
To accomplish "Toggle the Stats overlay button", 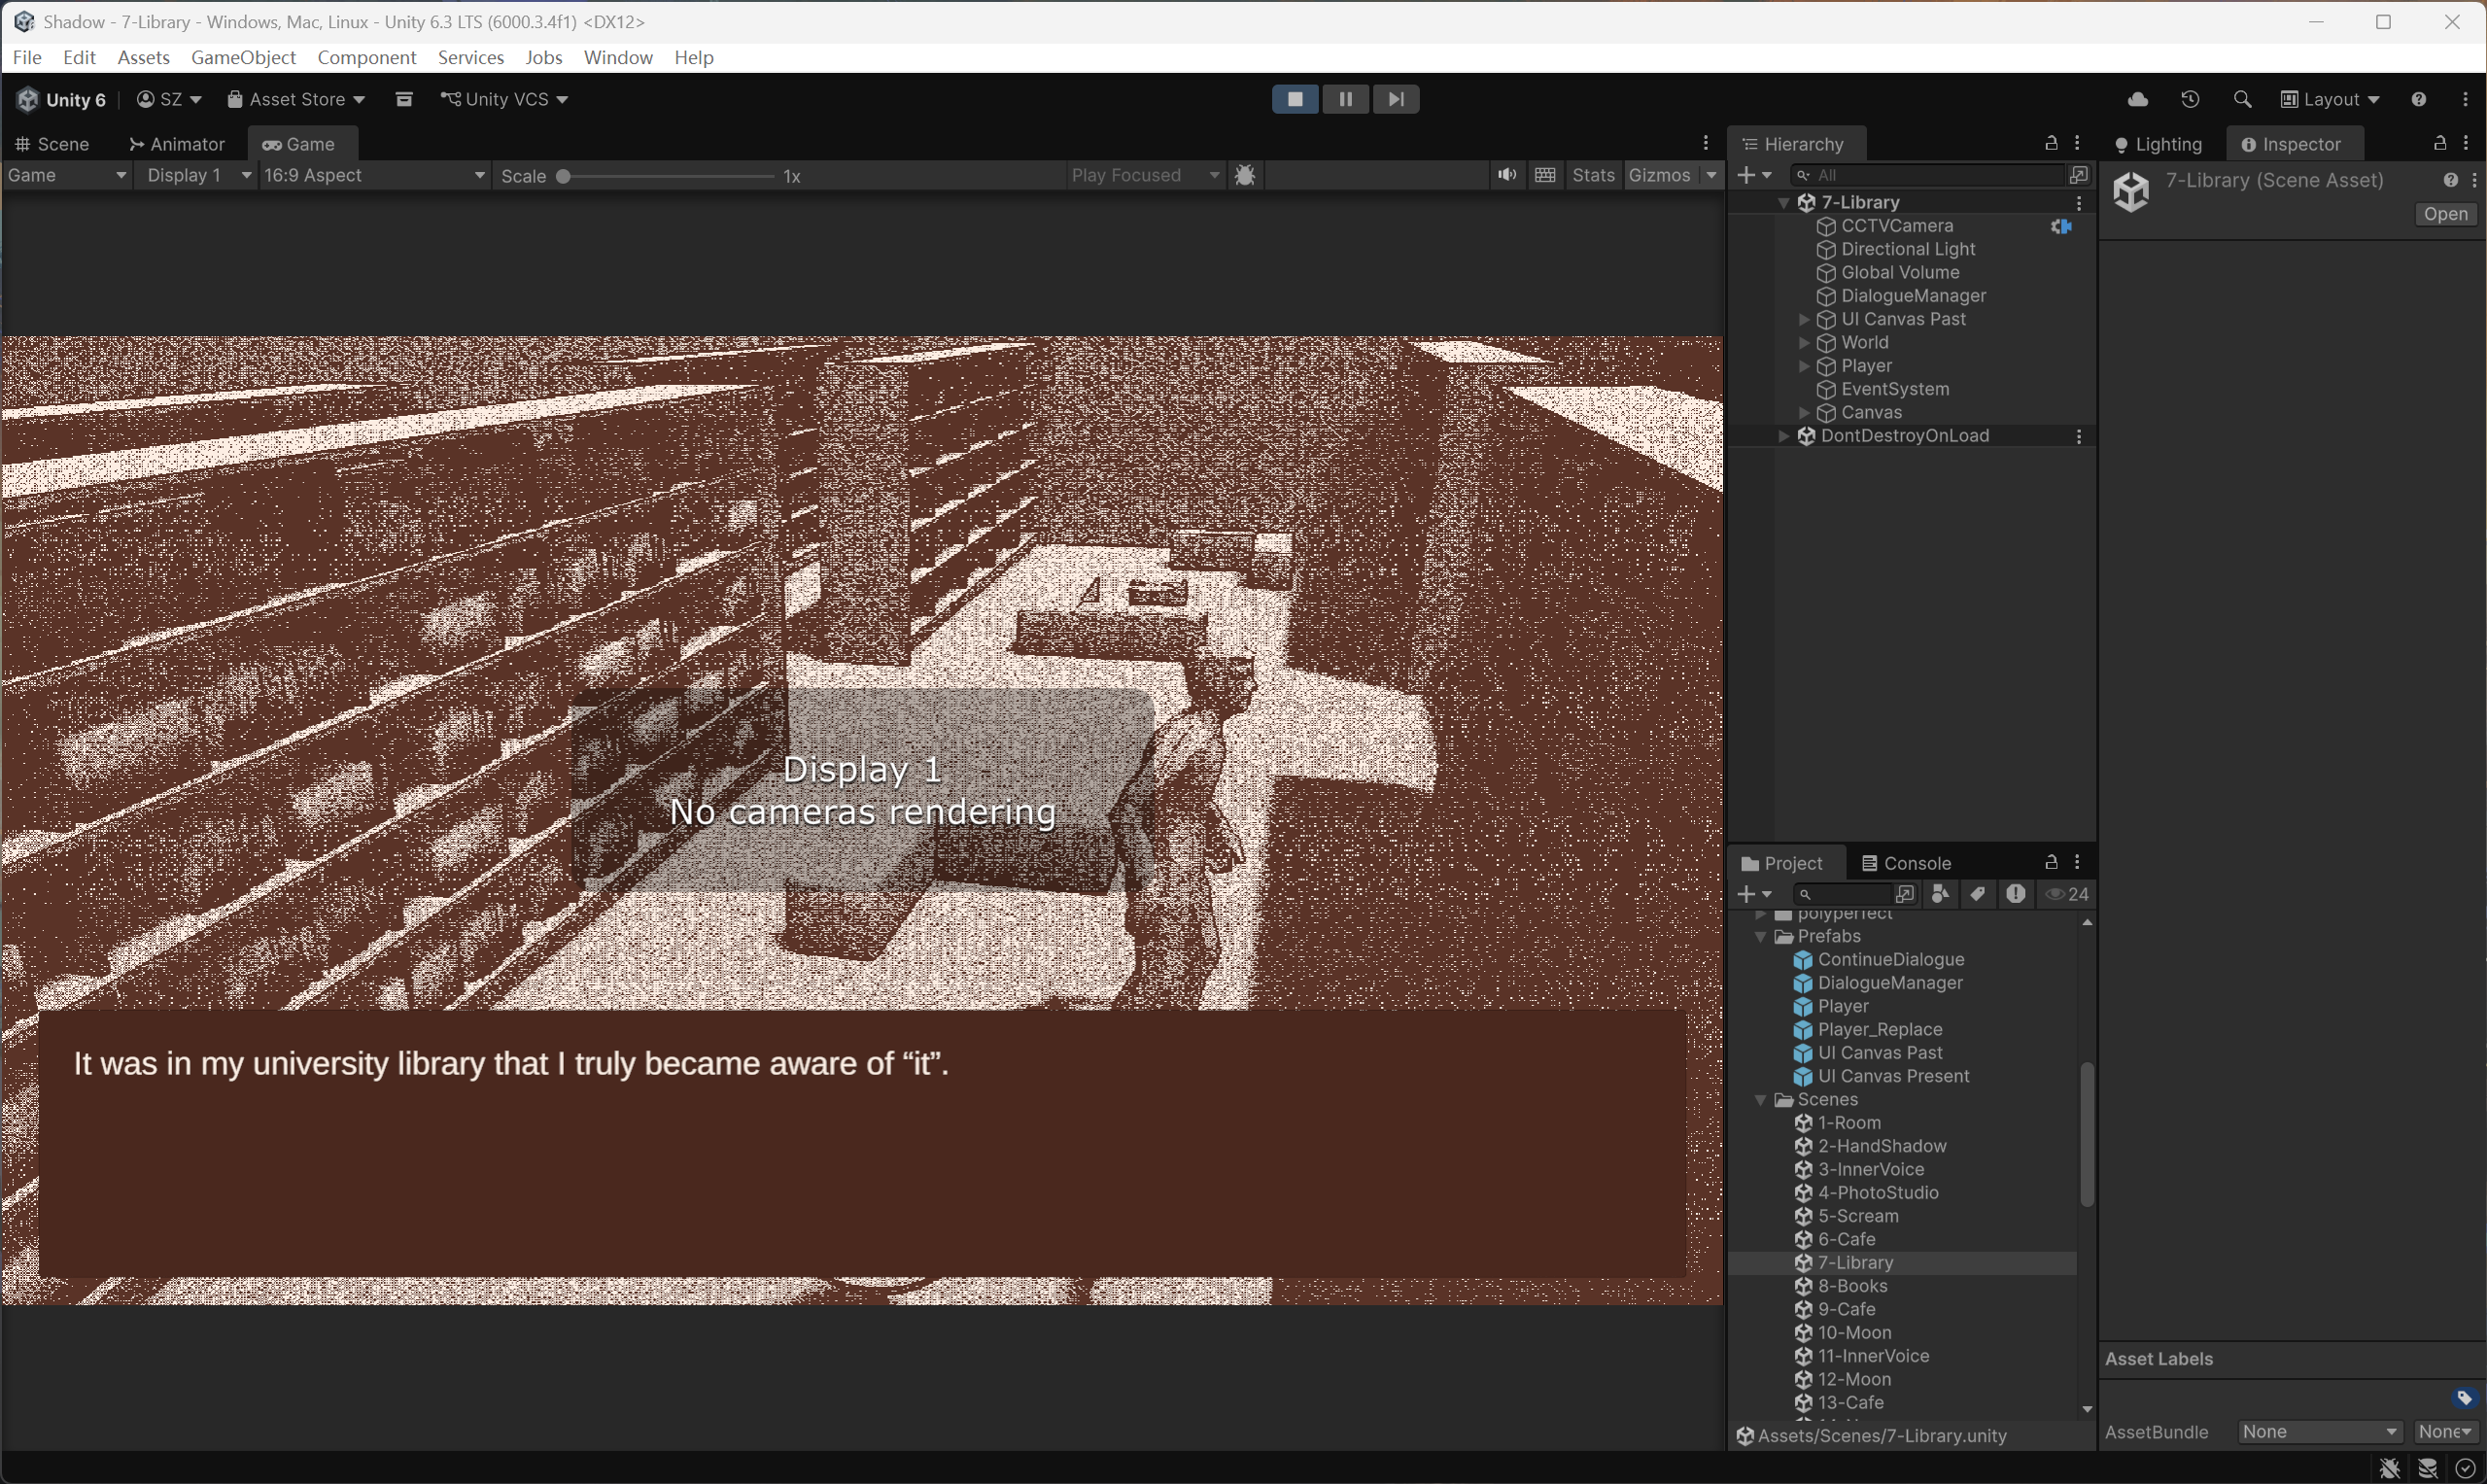I will pos(1592,175).
